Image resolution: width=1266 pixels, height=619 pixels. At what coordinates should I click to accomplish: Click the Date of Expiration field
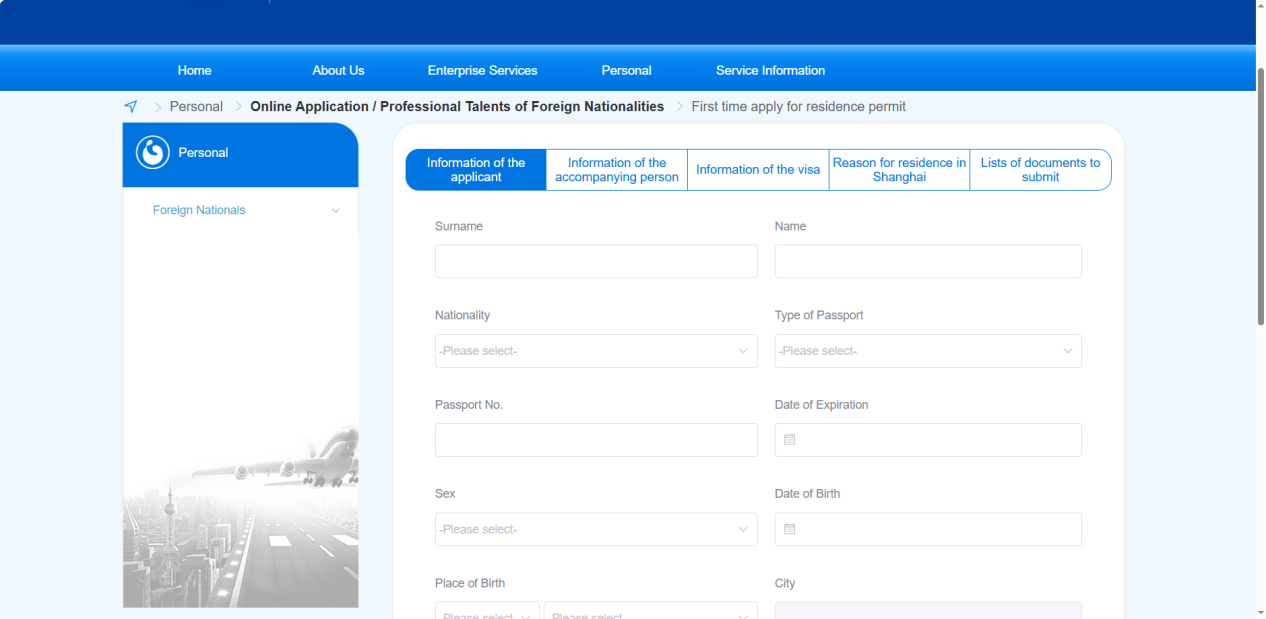928,440
